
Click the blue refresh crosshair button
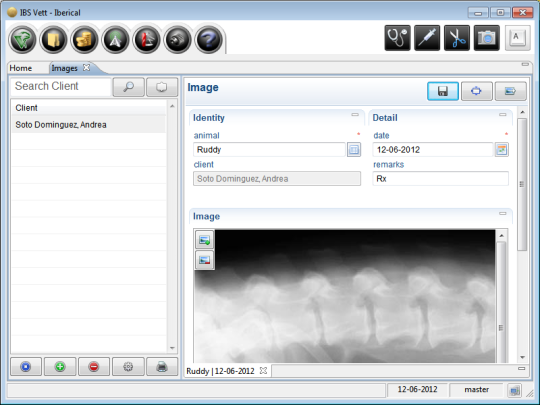coord(477,91)
